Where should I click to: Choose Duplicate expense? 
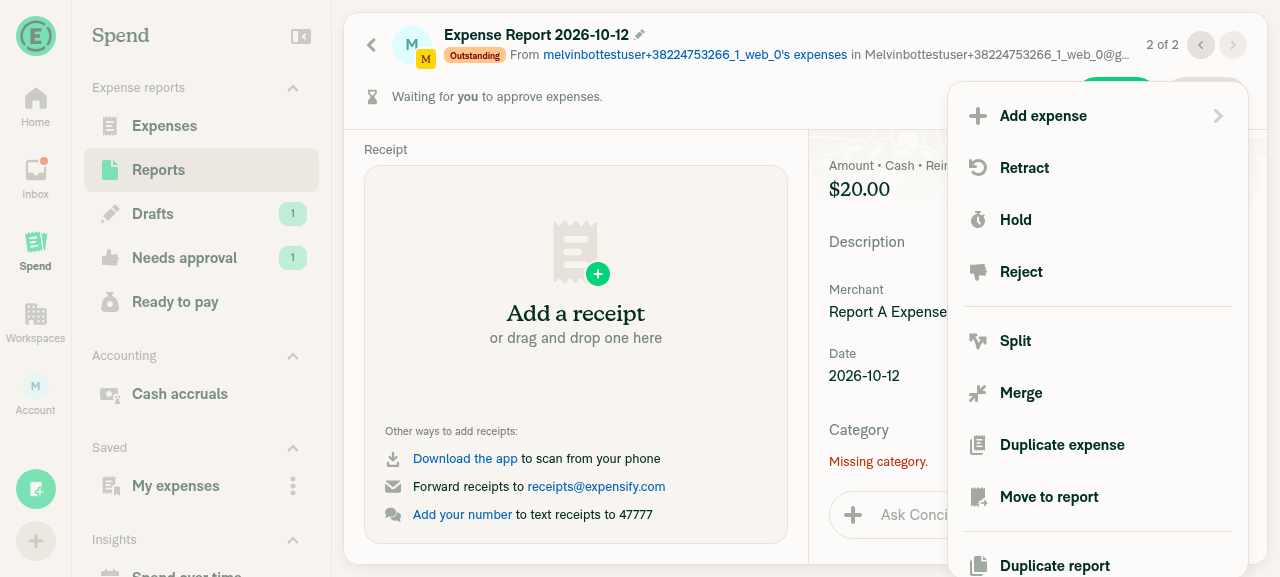click(1098, 445)
